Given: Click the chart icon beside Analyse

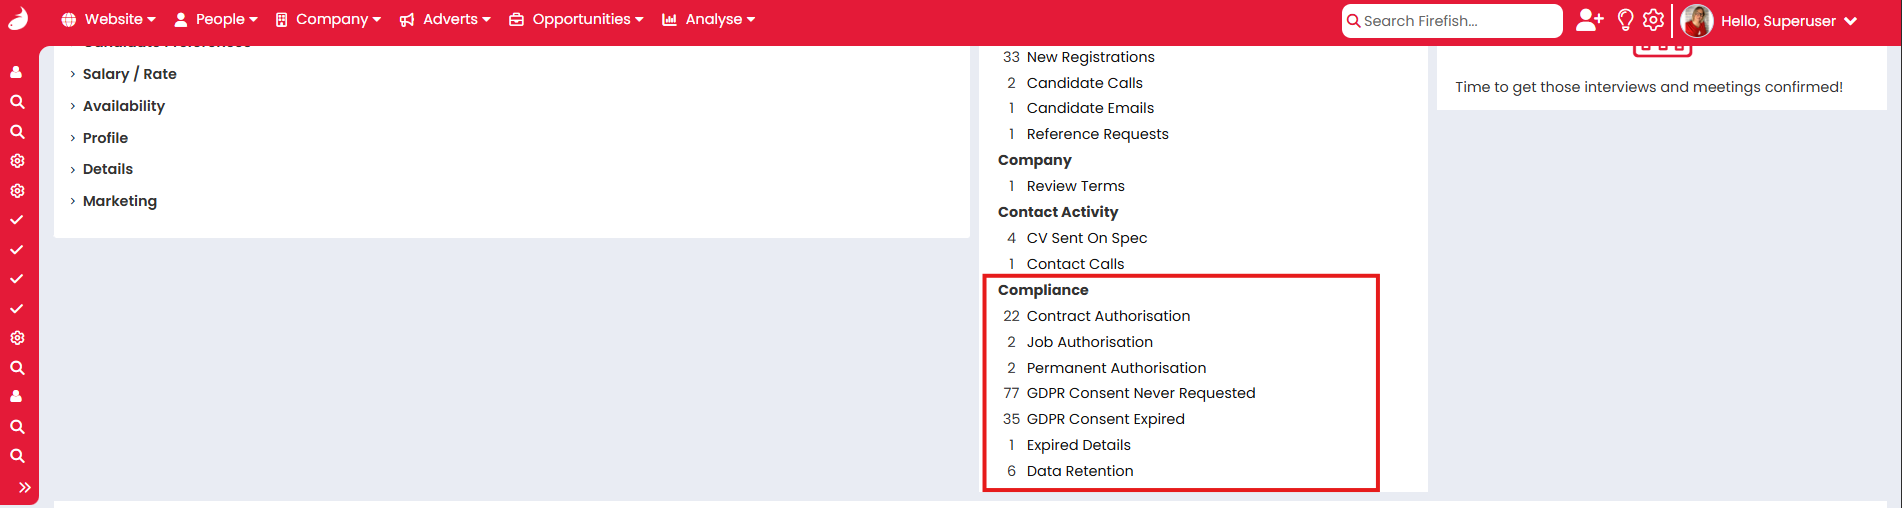Looking at the screenshot, I should tap(669, 19).
